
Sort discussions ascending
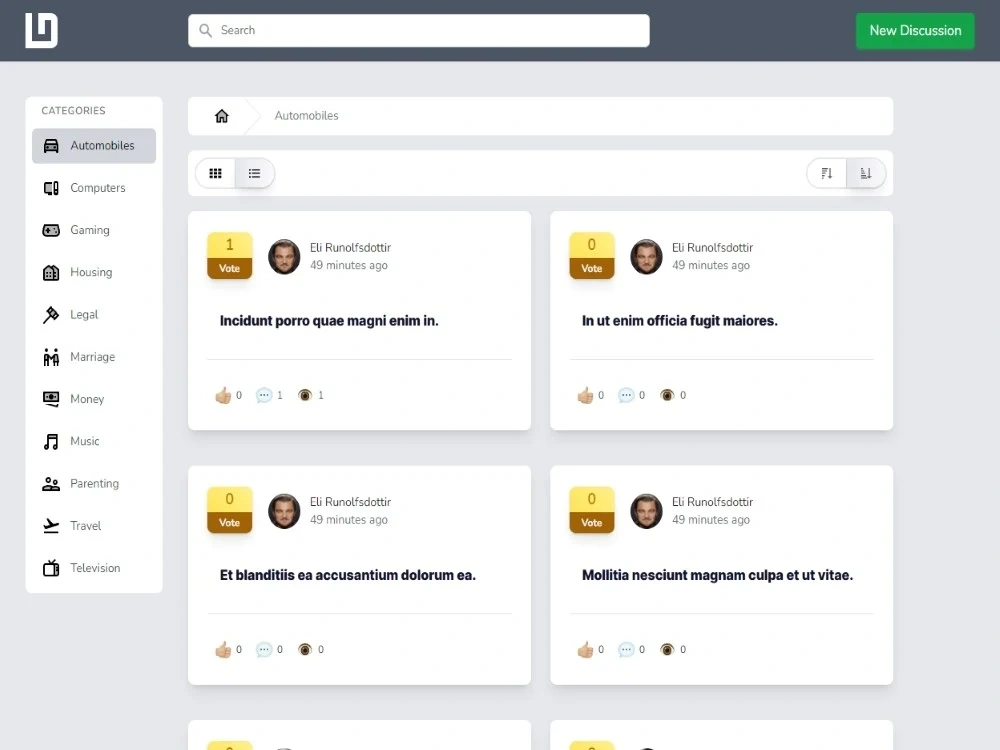[x=865, y=173]
